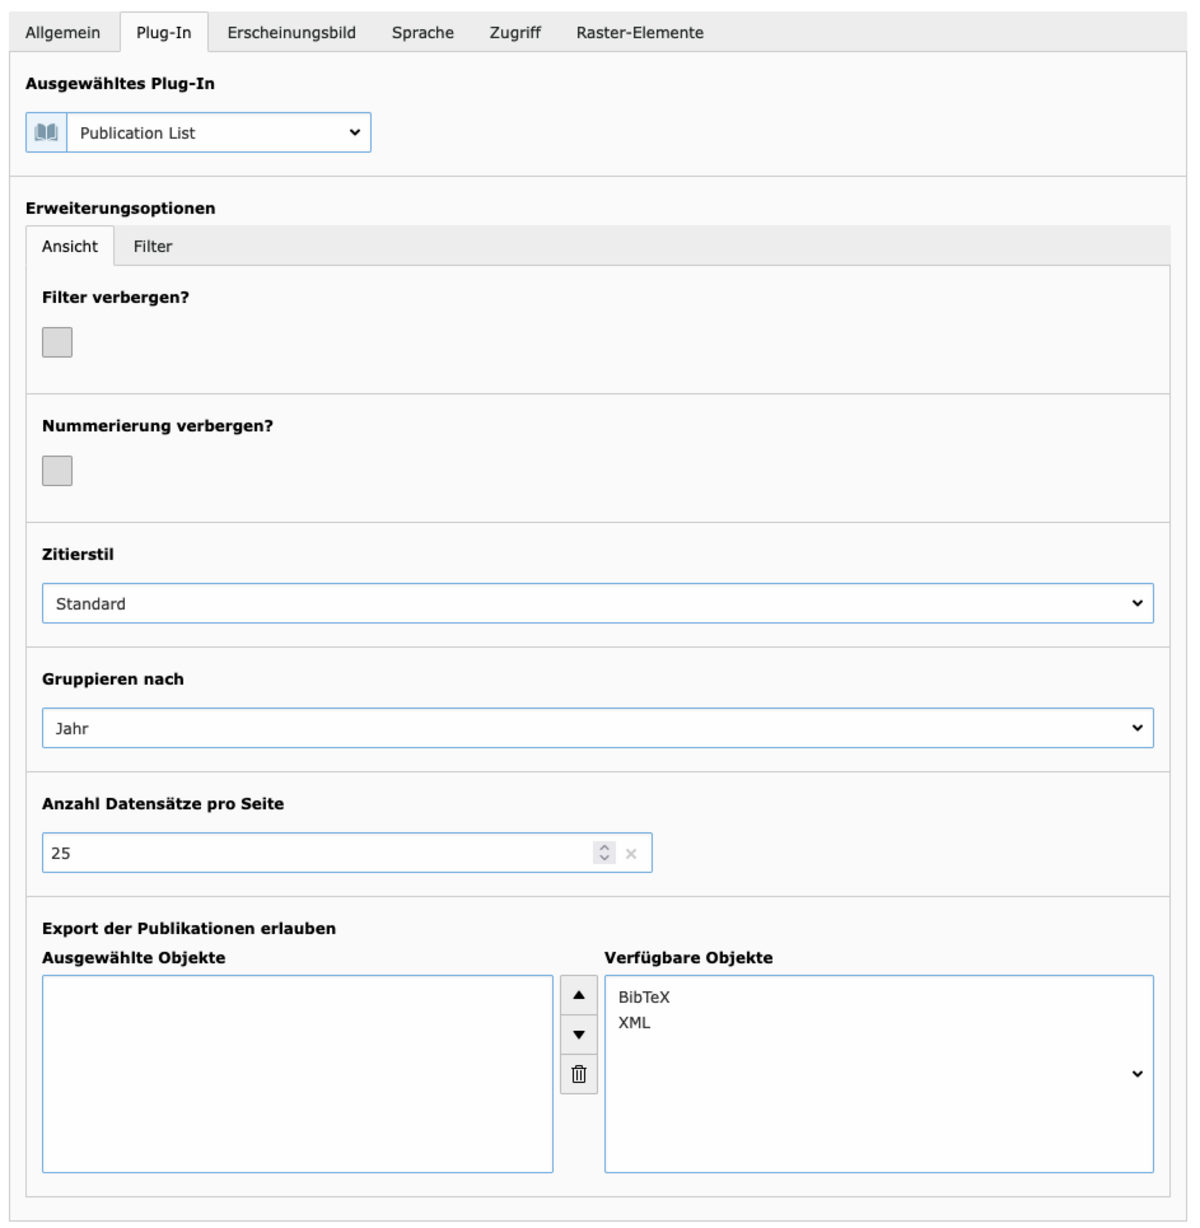
Task: Delete selected export object with trash icon
Action: pos(579,1074)
